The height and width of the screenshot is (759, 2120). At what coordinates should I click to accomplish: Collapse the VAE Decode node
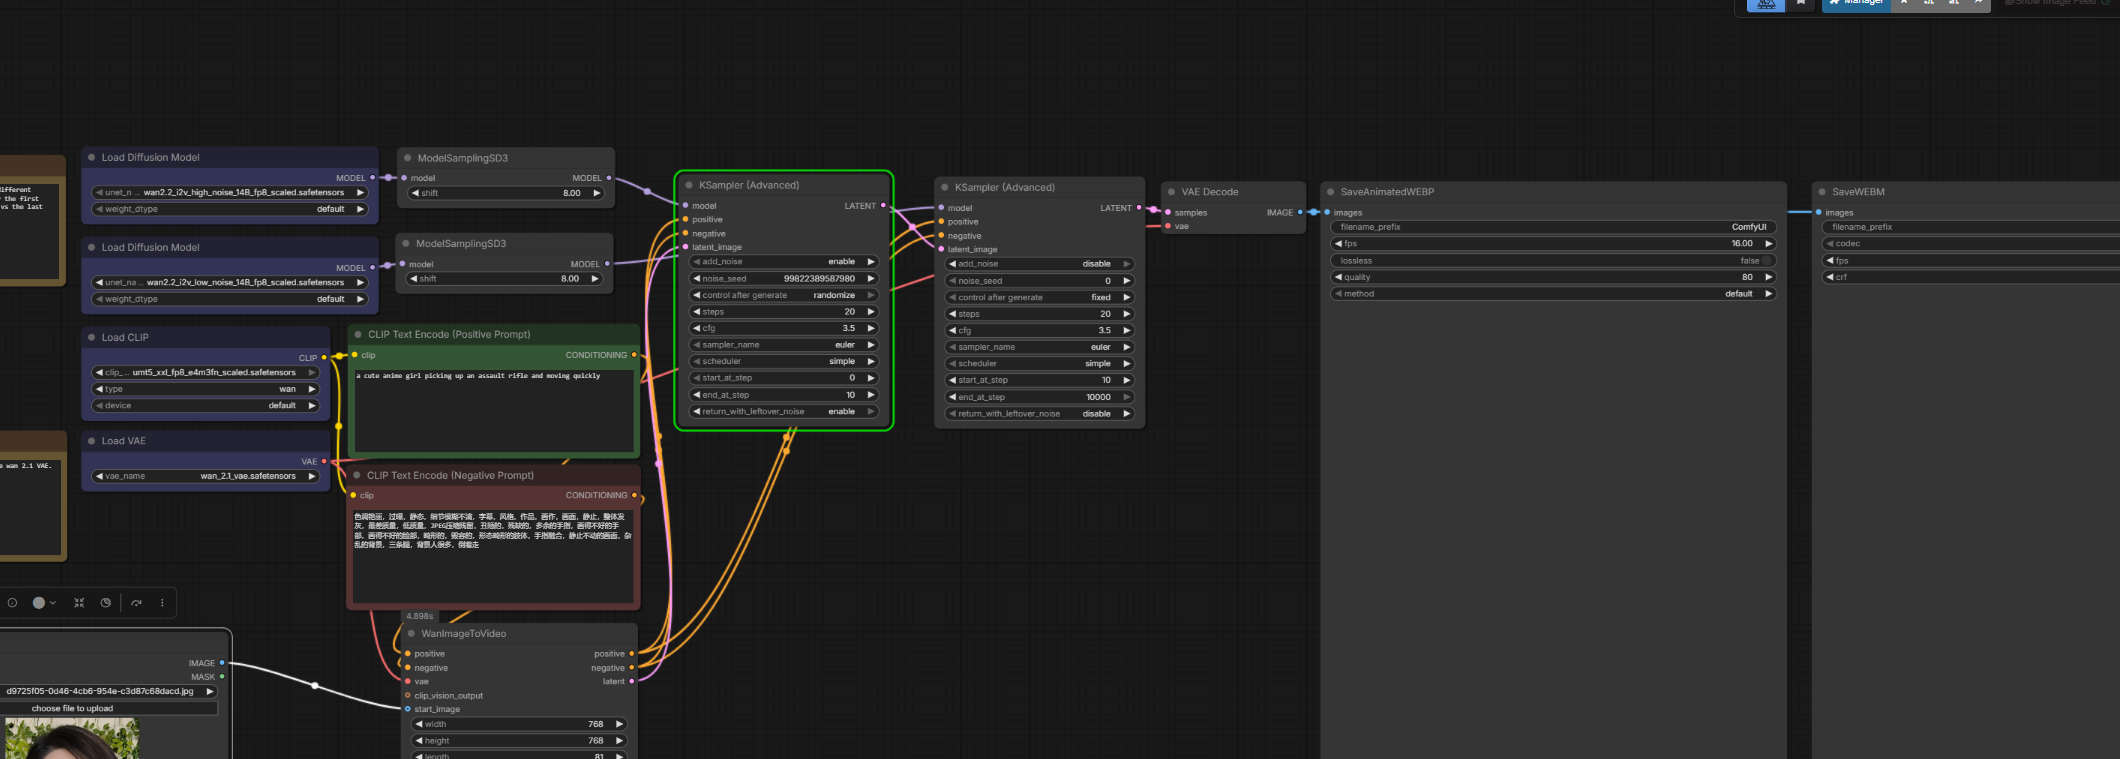pyautogui.click(x=1171, y=192)
